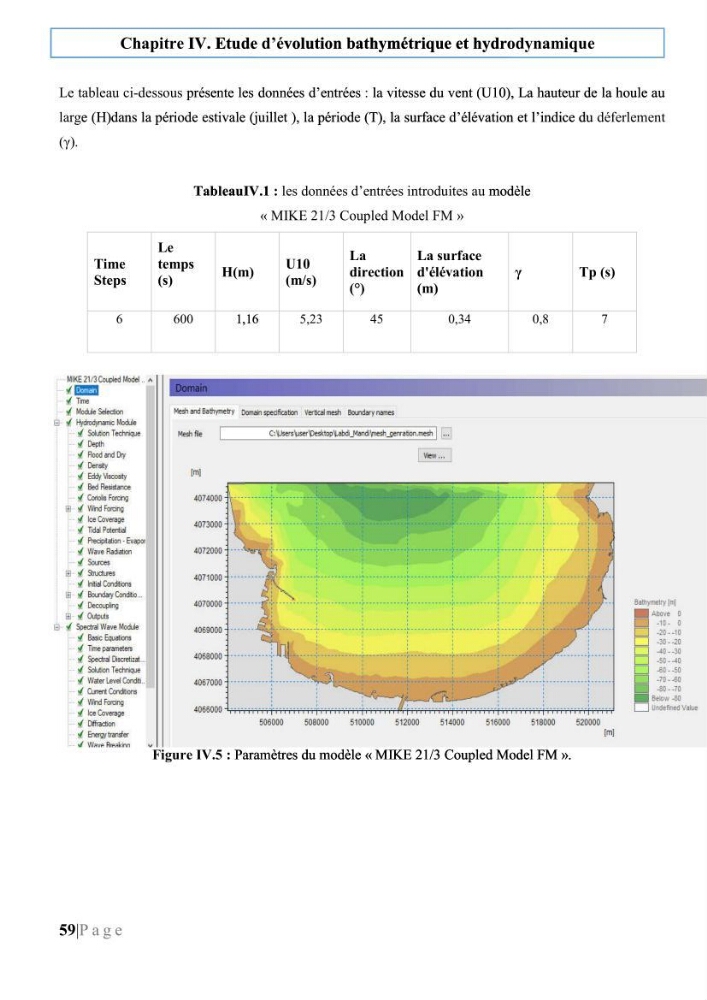Select the Time parameters item
707x1000 pixels.
click(x=110, y=649)
